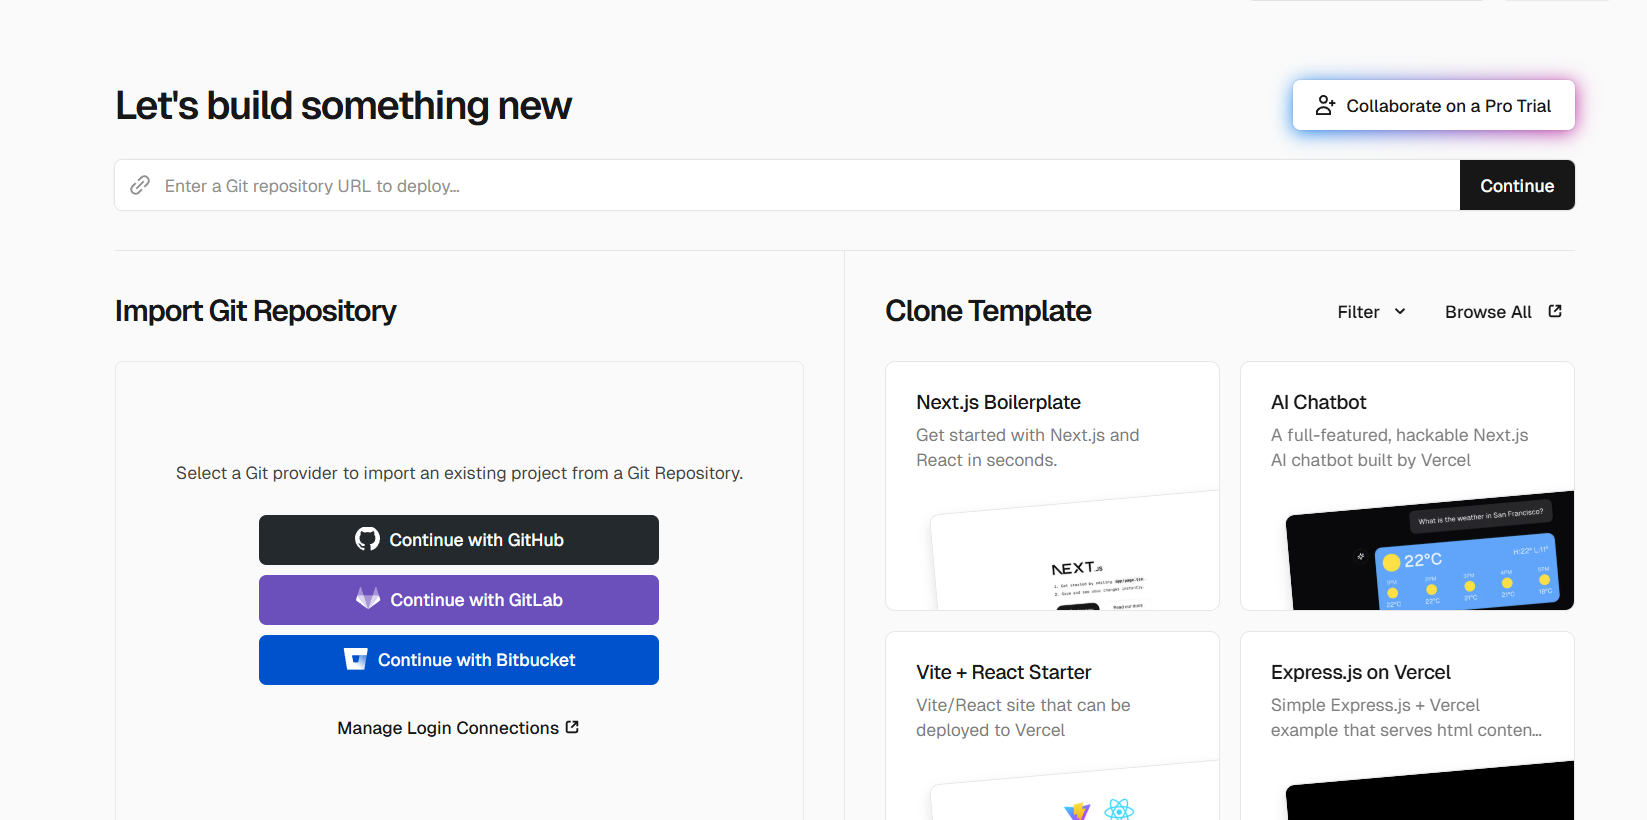Click external link icon after Manage Login Connections

572,727
